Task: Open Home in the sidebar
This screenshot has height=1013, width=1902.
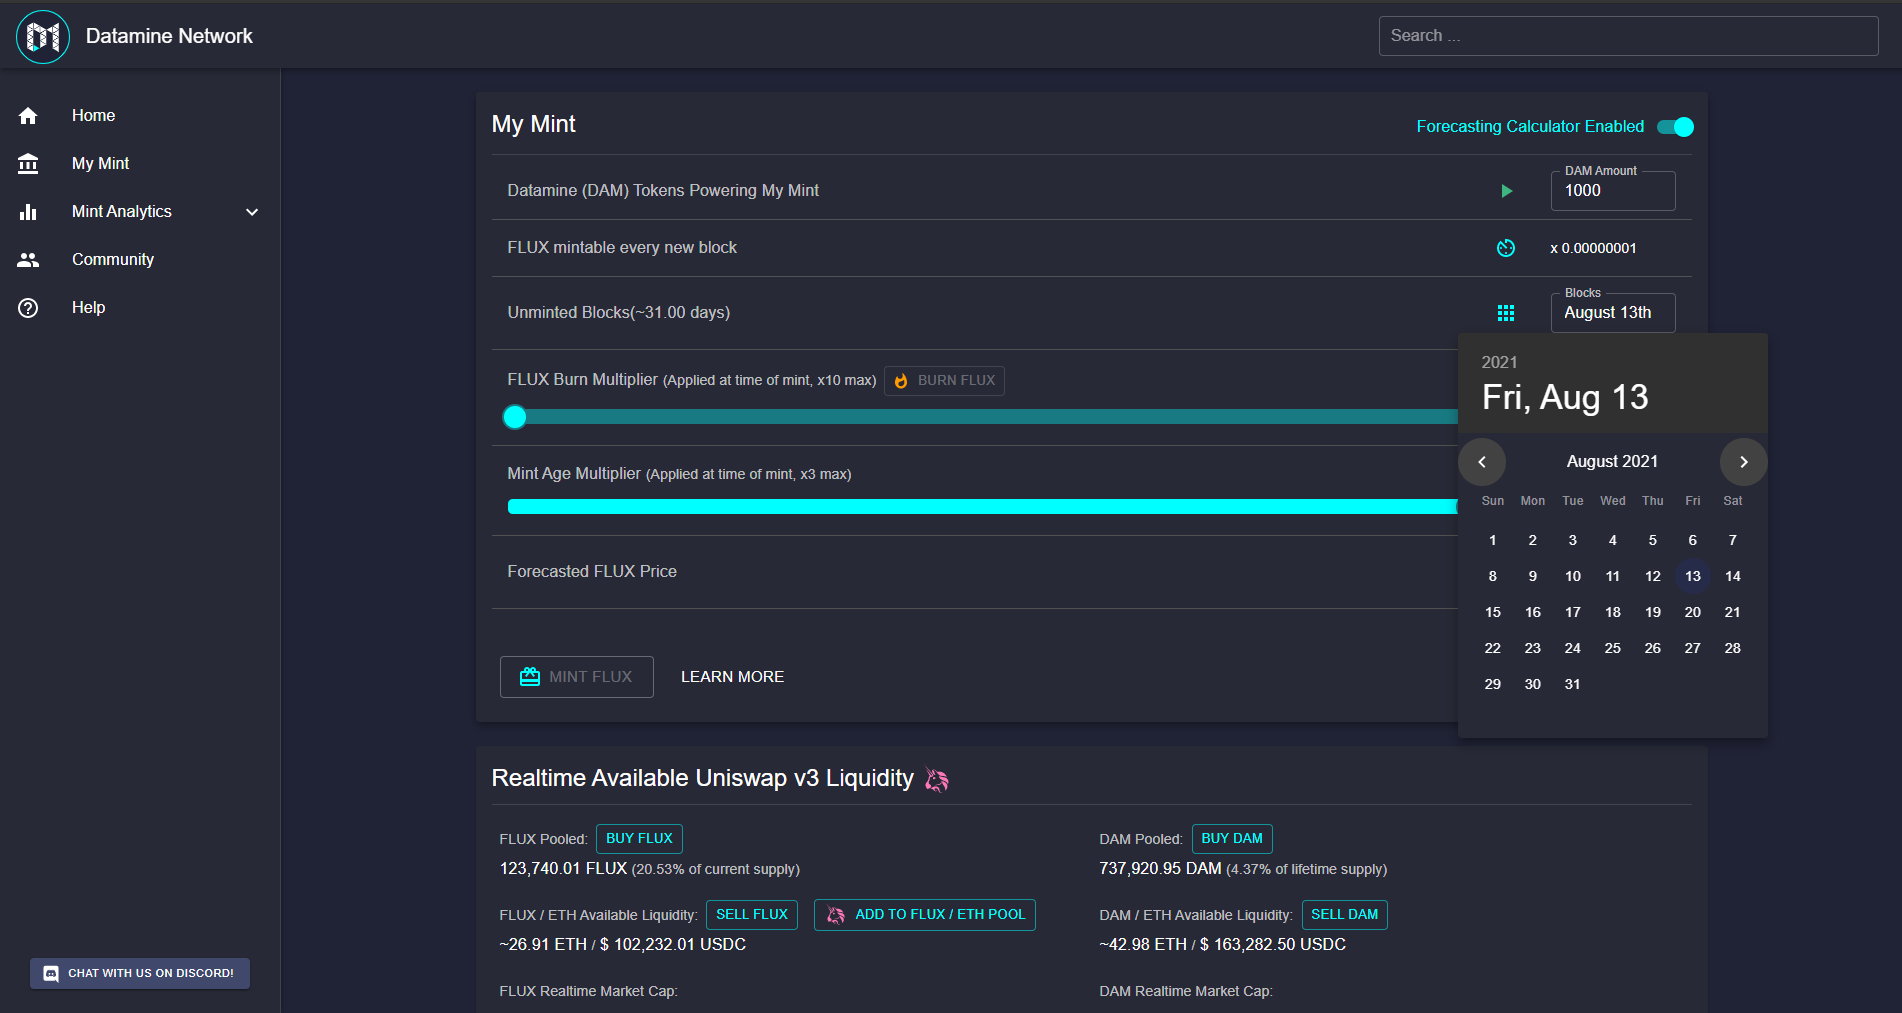Action: (x=140, y=116)
